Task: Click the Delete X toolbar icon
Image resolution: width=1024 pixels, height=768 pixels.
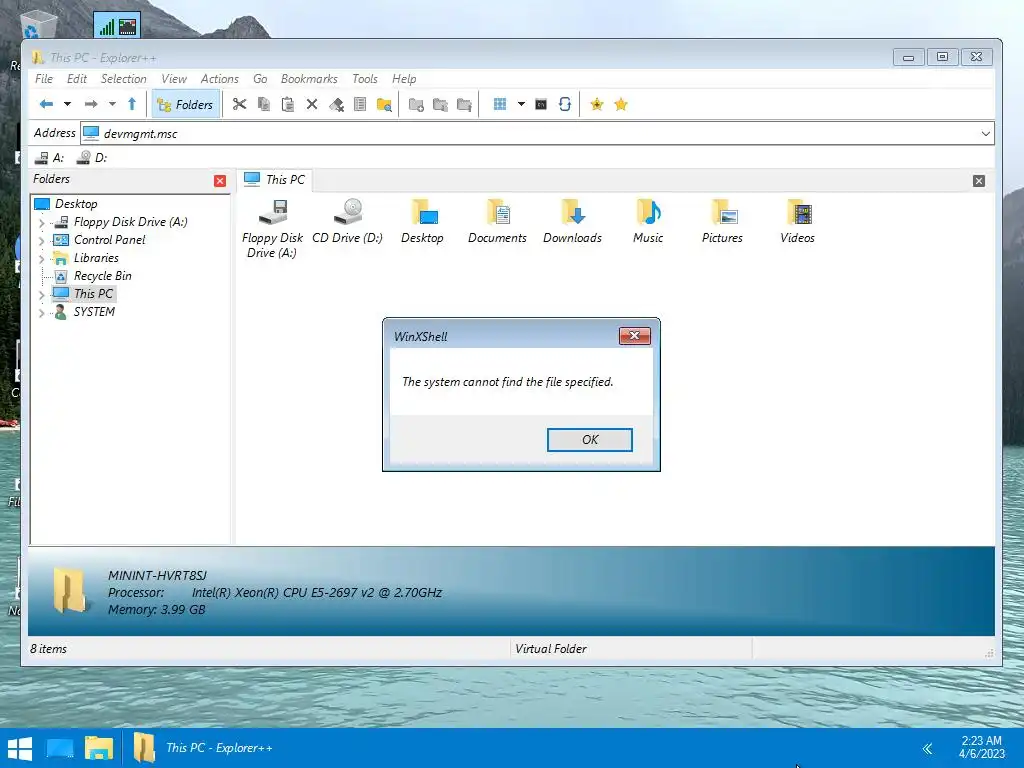Action: click(x=312, y=104)
